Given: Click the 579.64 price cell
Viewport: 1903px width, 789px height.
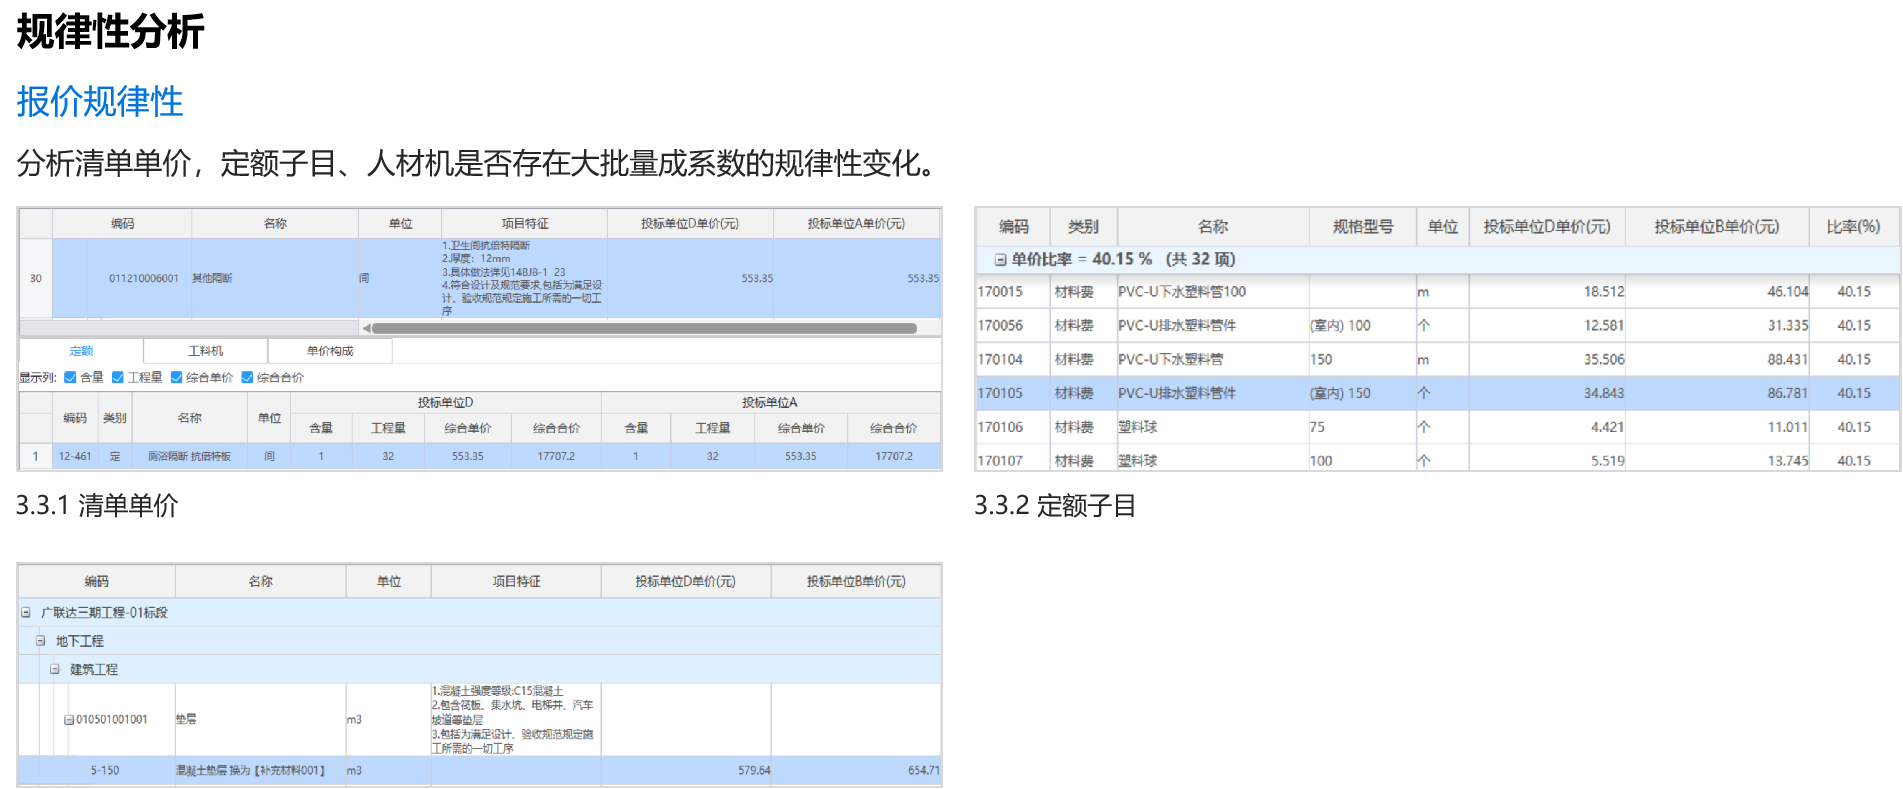Looking at the screenshot, I should tap(686, 770).
